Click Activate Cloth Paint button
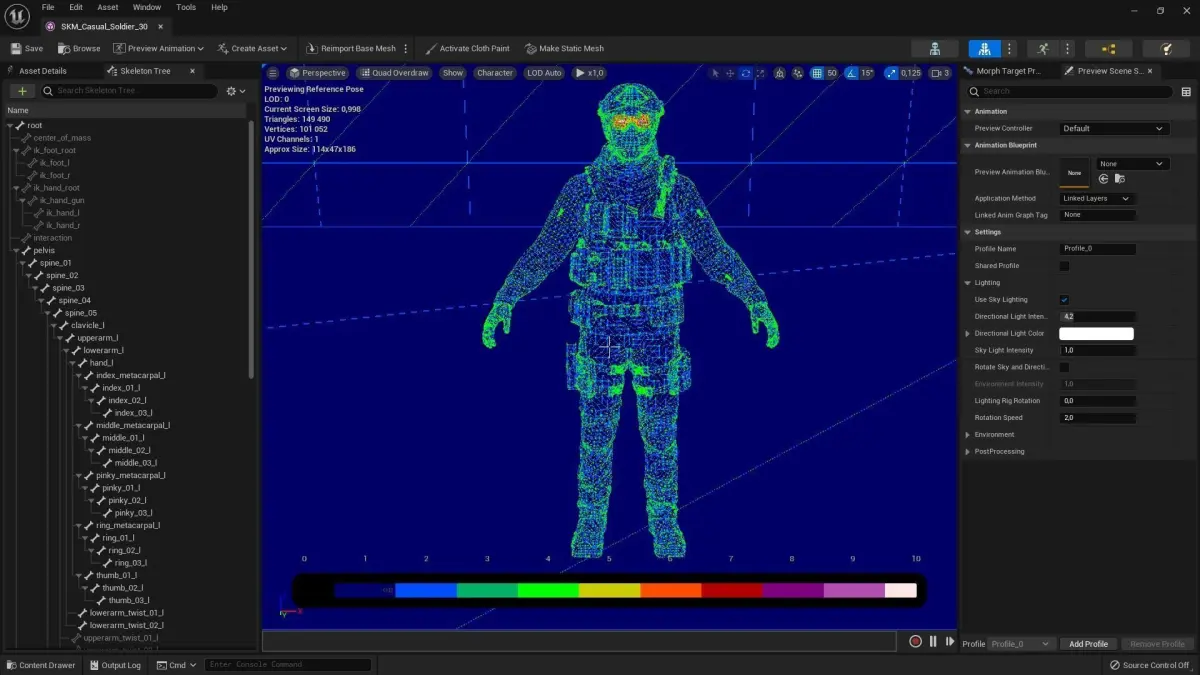Screen dimensions: 1200x675 467,48
